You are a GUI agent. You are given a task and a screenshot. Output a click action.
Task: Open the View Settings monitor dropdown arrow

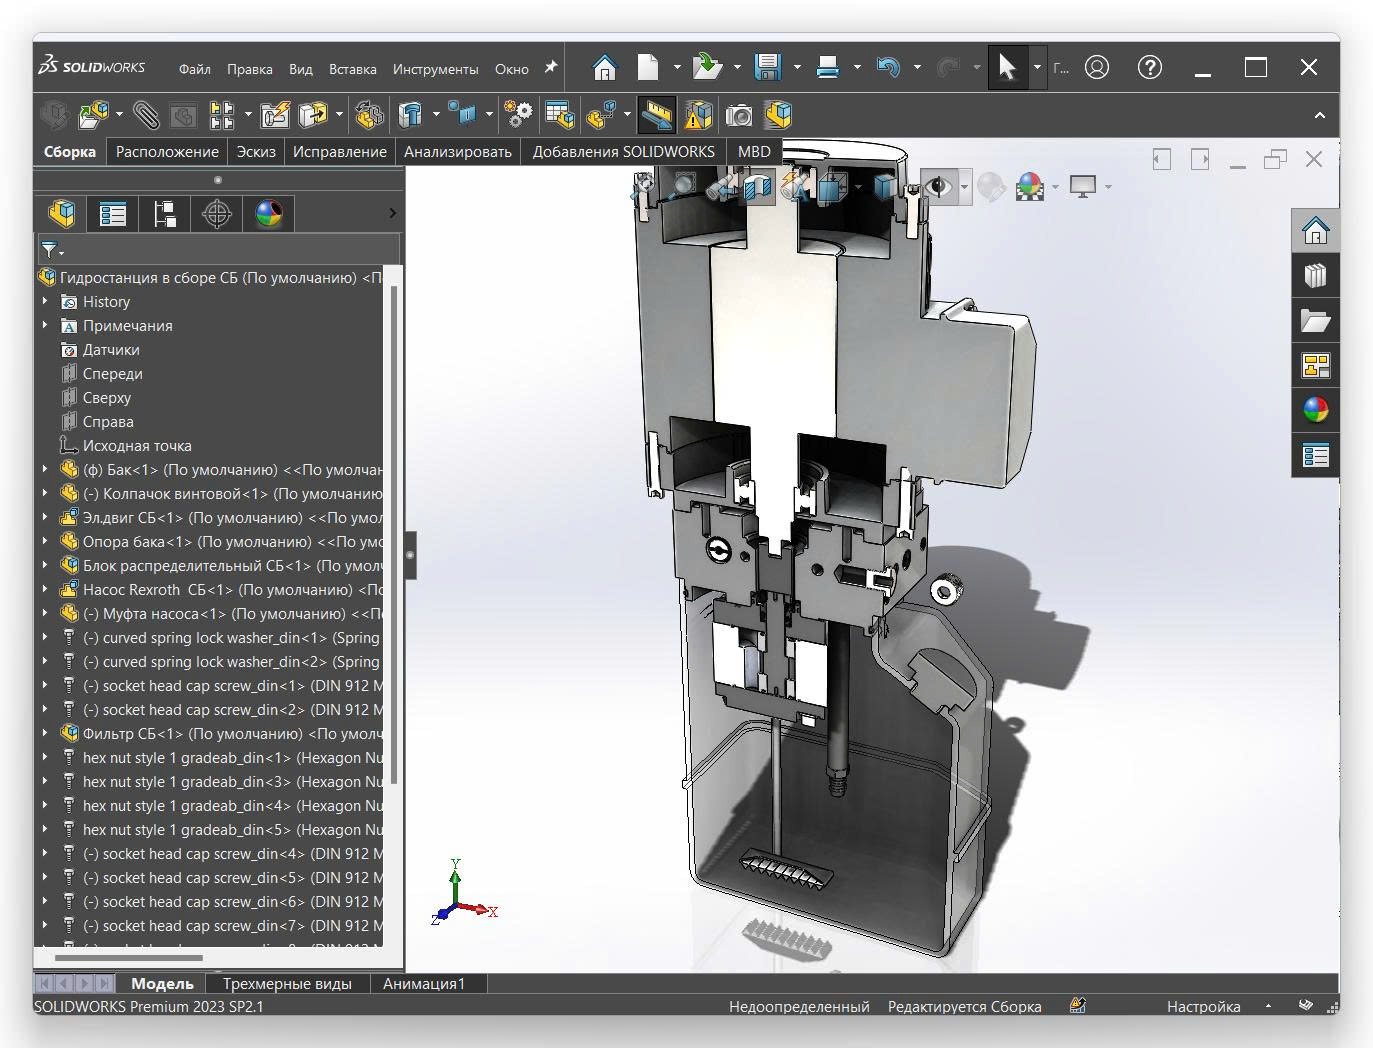point(1108,187)
